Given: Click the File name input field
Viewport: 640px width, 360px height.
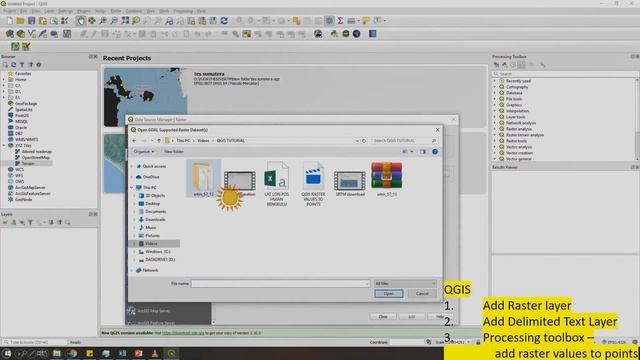Looking at the screenshot, I should point(280,284).
